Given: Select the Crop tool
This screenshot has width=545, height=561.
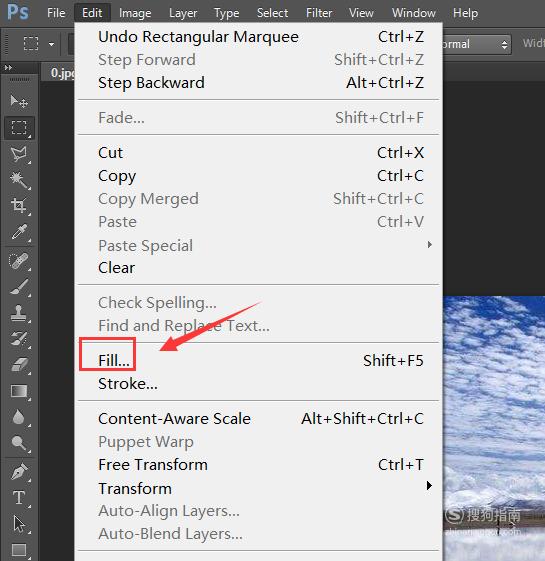Looking at the screenshot, I should coord(19,206).
